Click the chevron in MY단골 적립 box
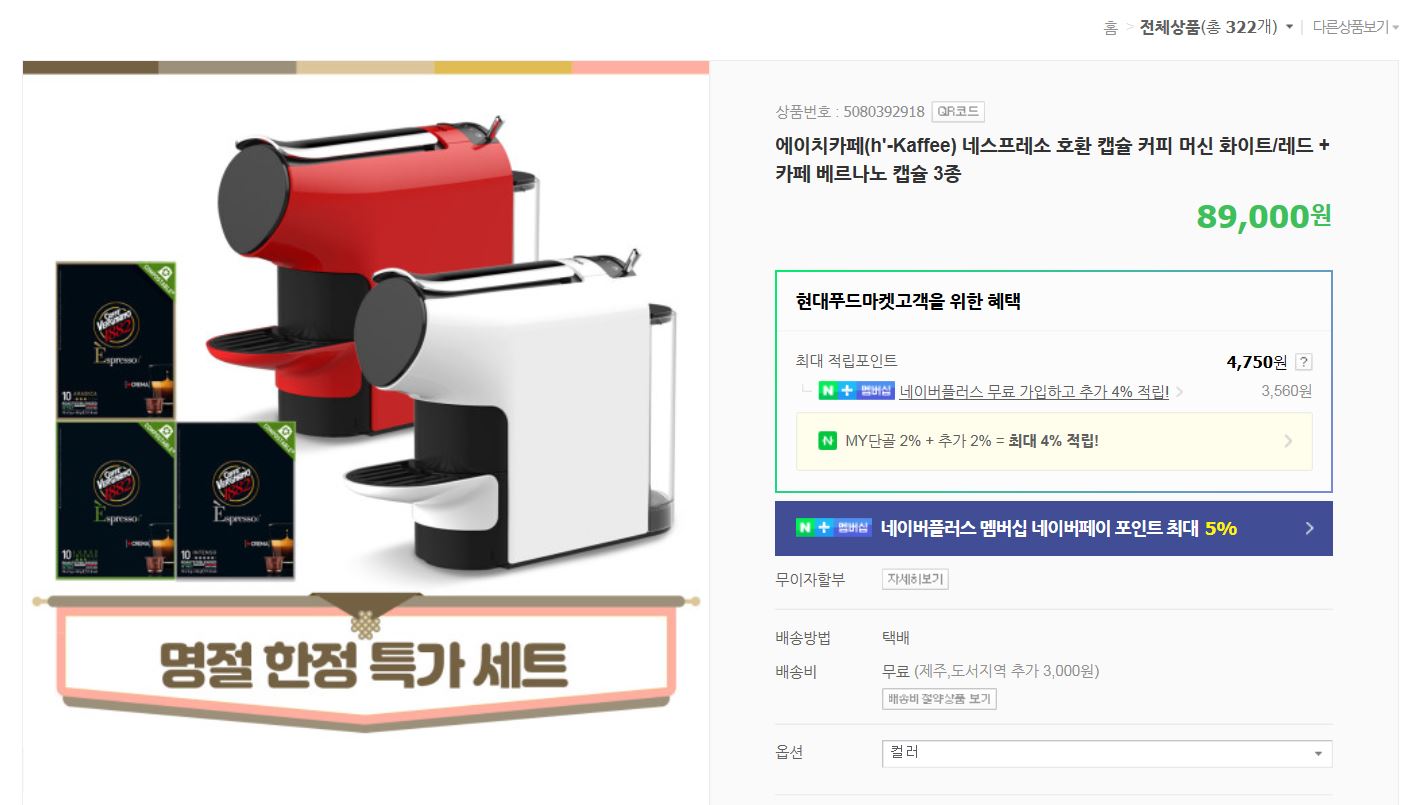The image size is (1409, 805). point(1288,441)
